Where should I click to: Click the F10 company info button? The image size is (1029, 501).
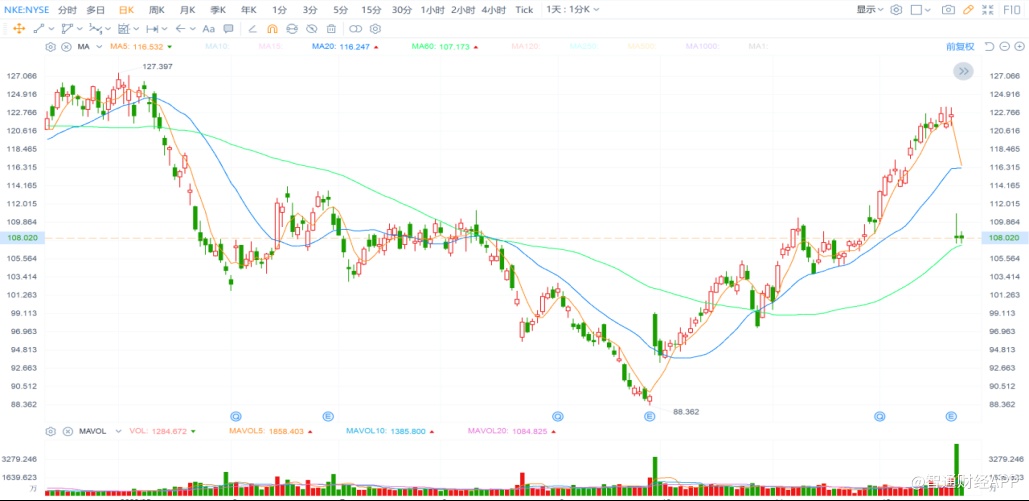click(x=1011, y=10)
